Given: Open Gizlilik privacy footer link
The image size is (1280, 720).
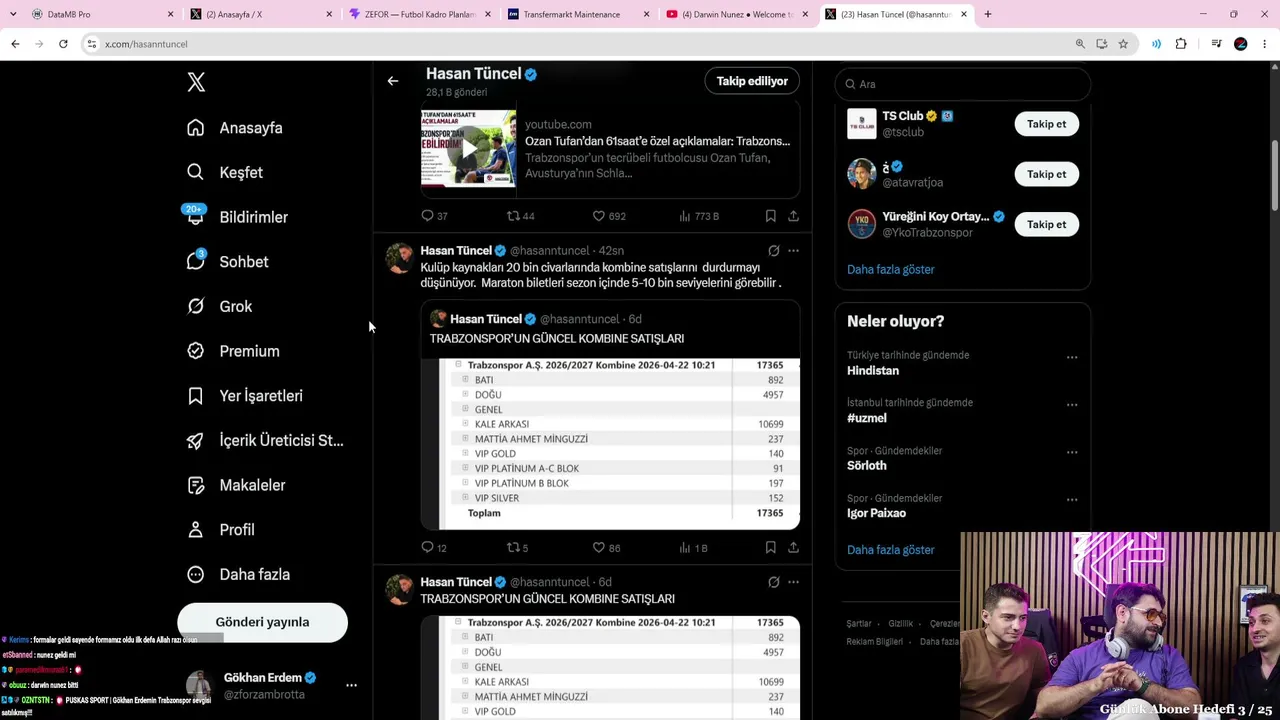Looking at the screenshot, I should point(901,624).
